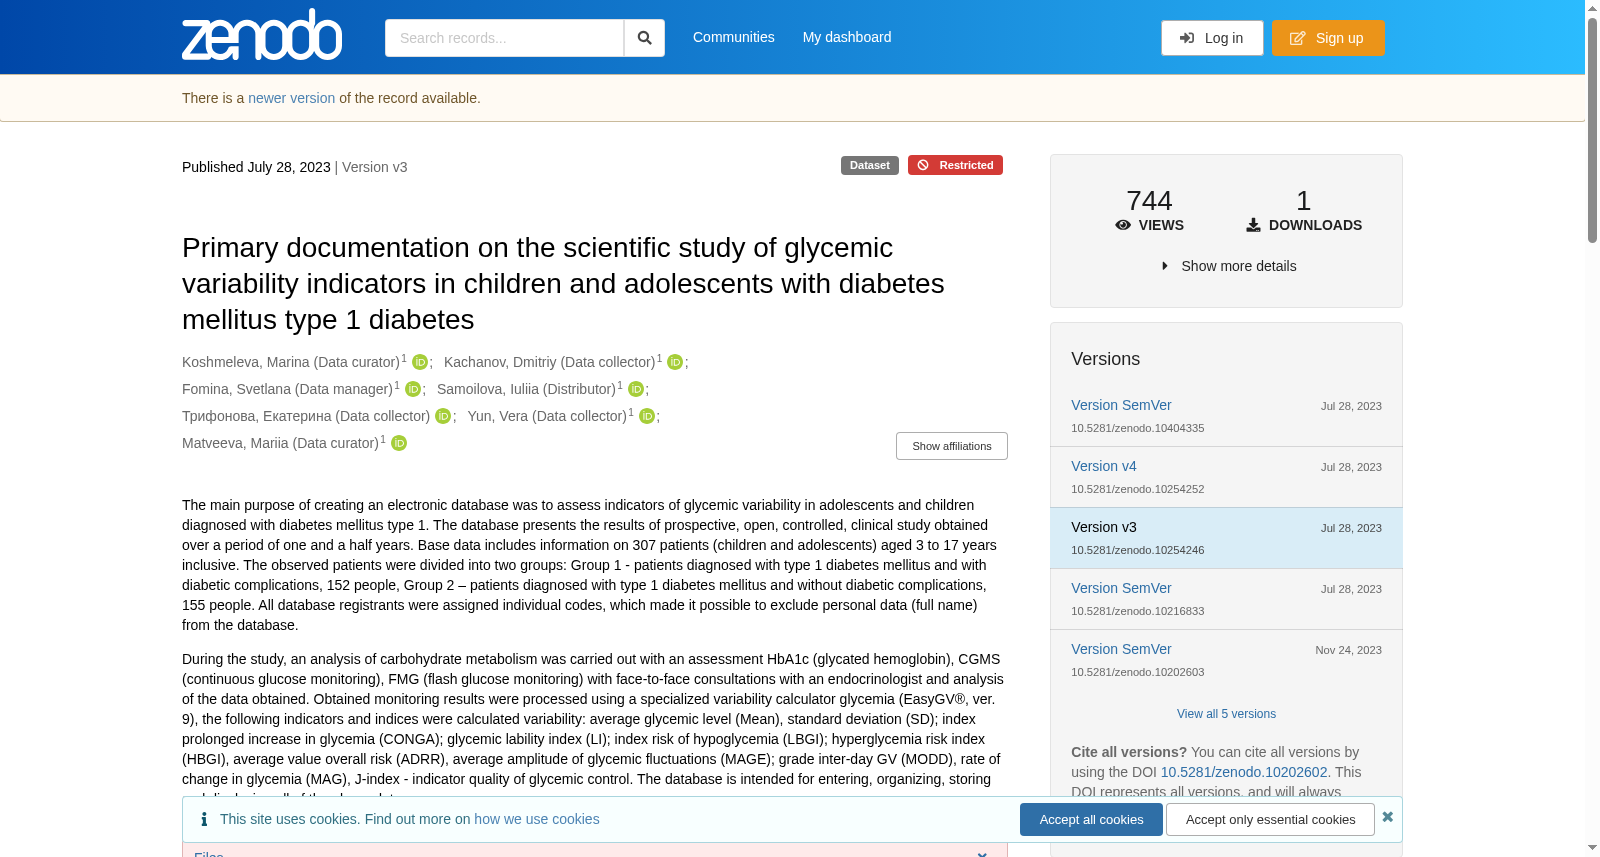Click the Zenodo logo
1600x857 pixels.
click(x=262, y=35)
